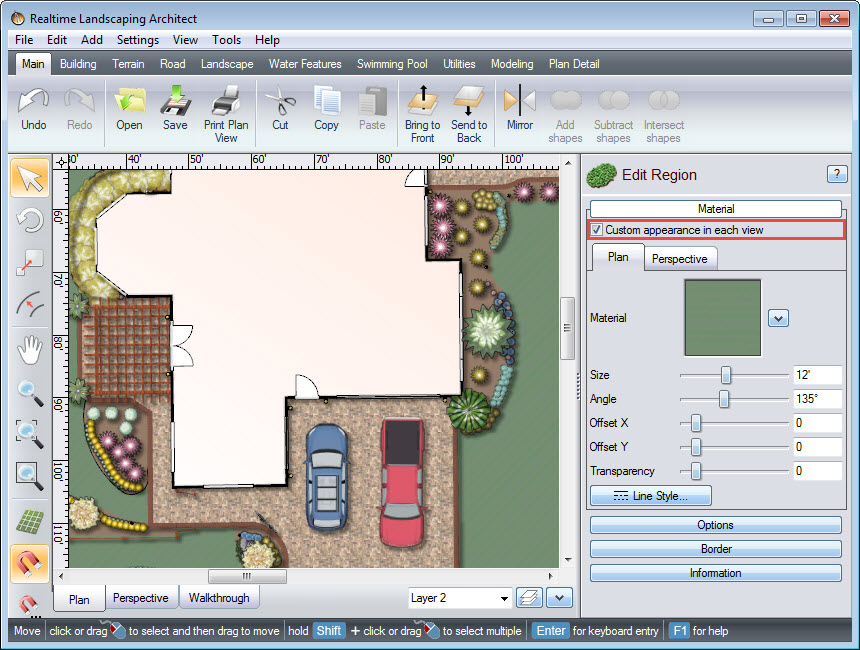Open the Add menu
Image resolution: width=860 pixels, height=650 pixels.
pos(92,40)
